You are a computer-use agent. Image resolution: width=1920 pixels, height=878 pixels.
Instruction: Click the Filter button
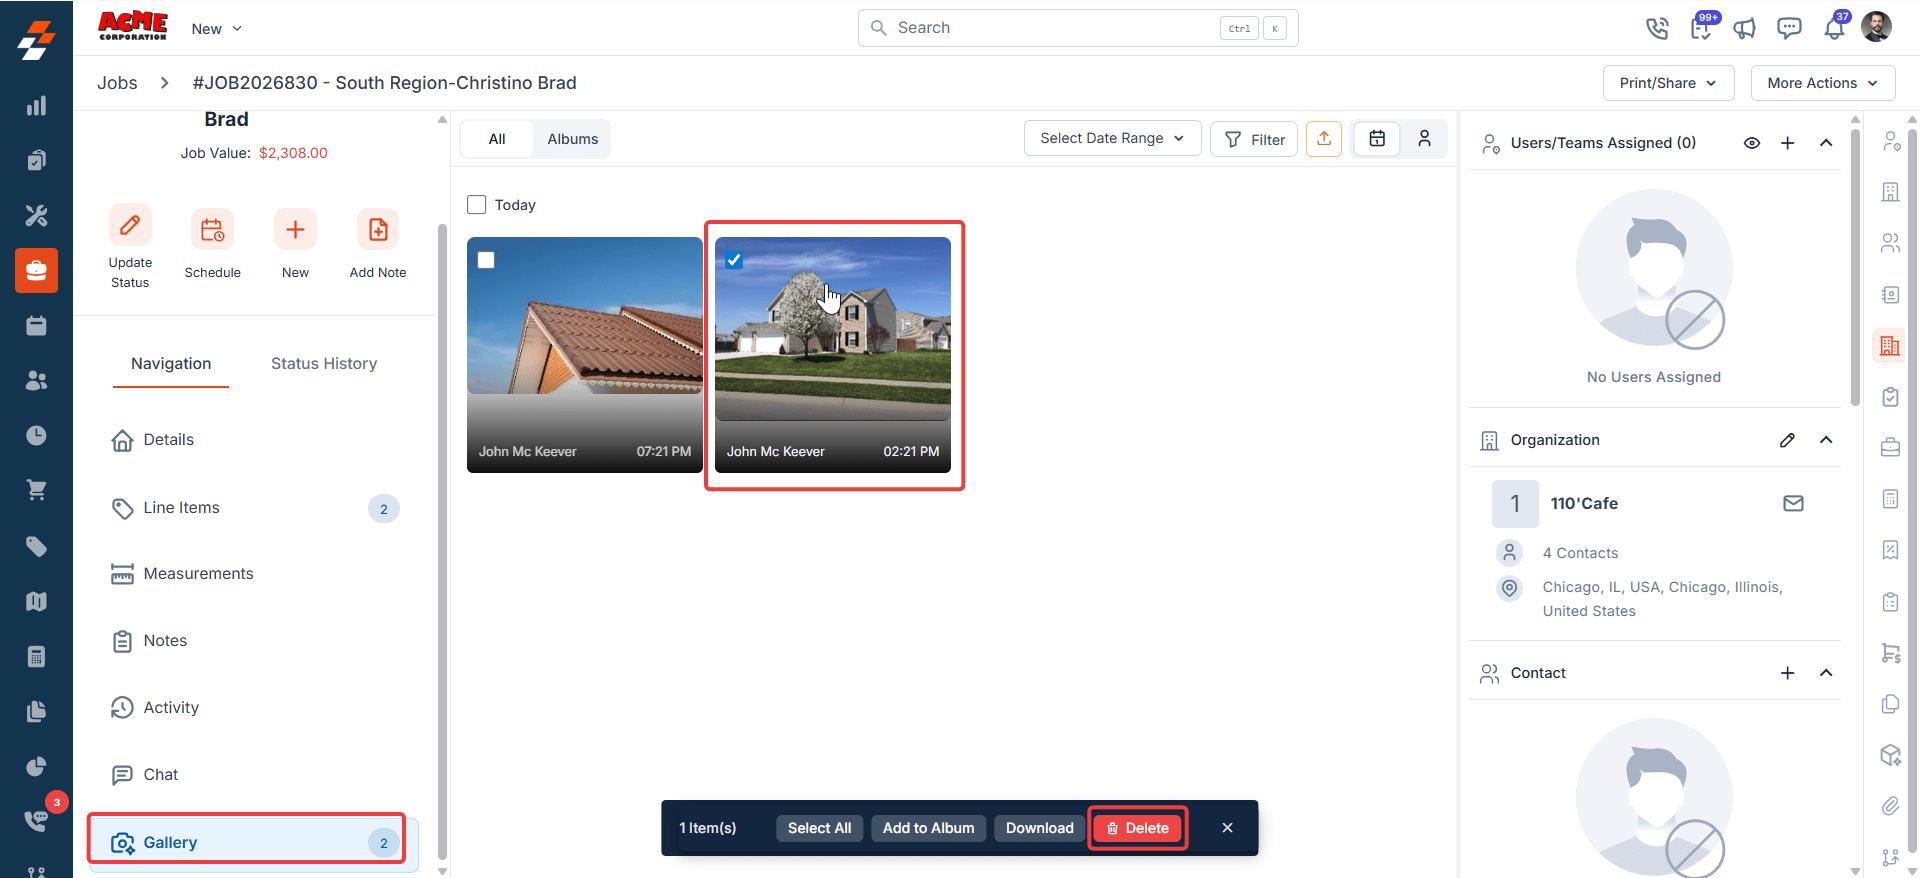pos(1254,139)
